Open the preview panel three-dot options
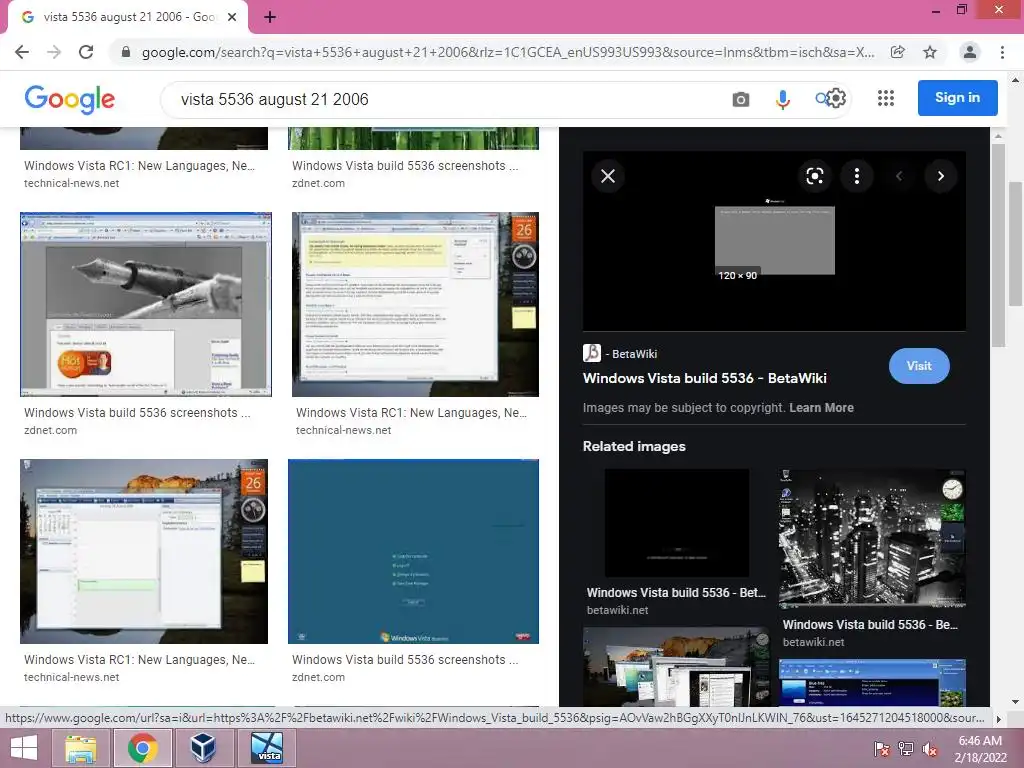The image size is (1024, 768). point(857,176)
